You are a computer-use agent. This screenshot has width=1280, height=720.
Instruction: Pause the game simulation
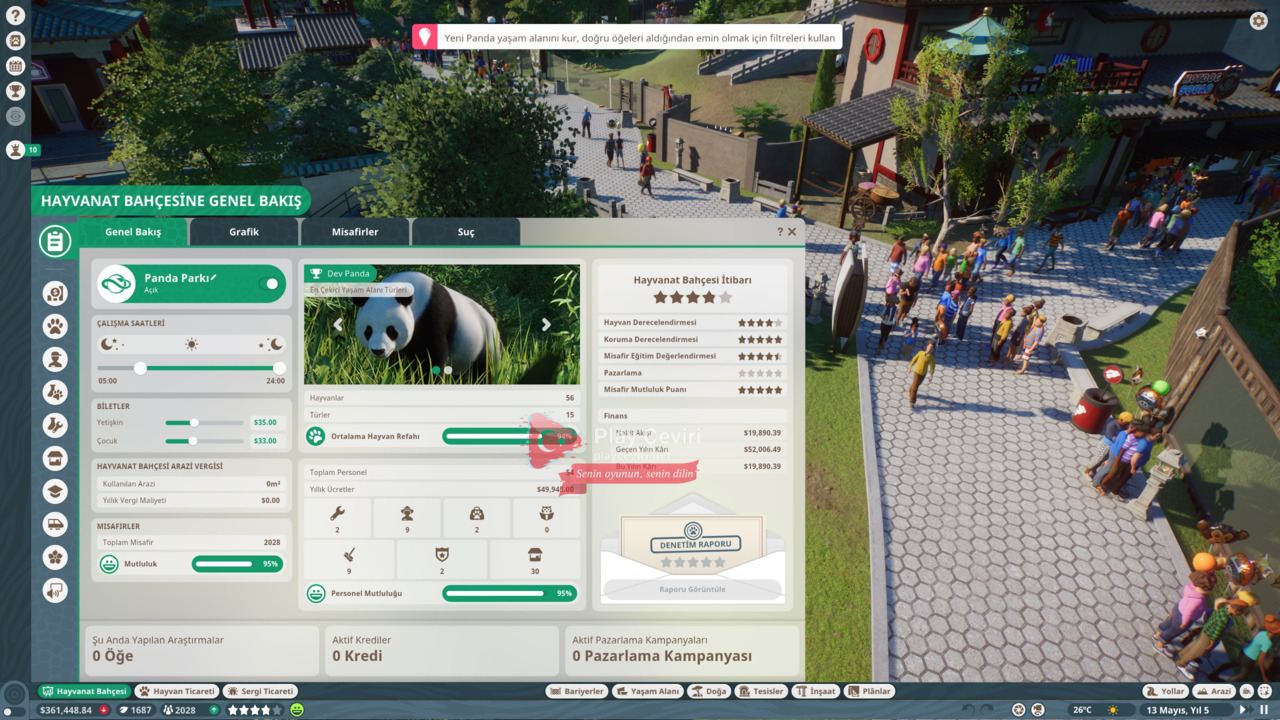click(1264, 710)
